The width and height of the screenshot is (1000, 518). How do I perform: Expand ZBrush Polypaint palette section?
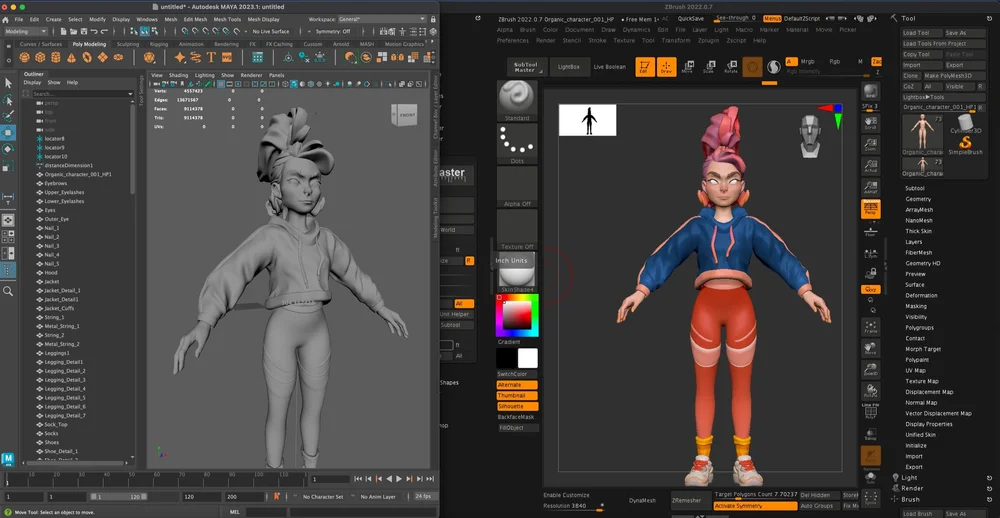click(x=917, y=360)
